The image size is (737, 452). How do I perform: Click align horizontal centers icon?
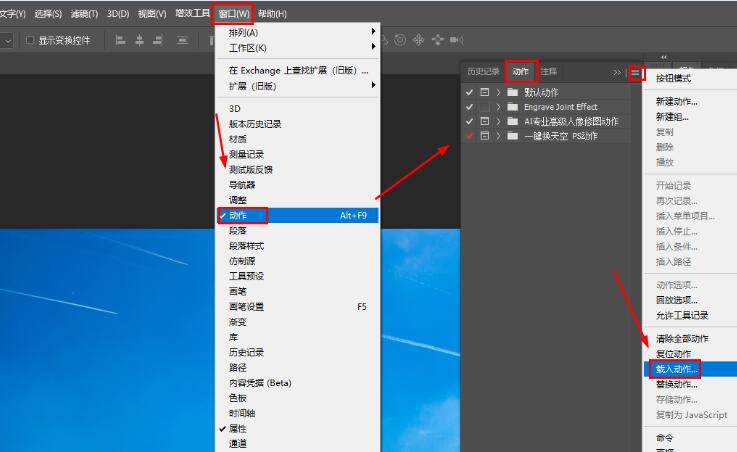pos(139,40)
